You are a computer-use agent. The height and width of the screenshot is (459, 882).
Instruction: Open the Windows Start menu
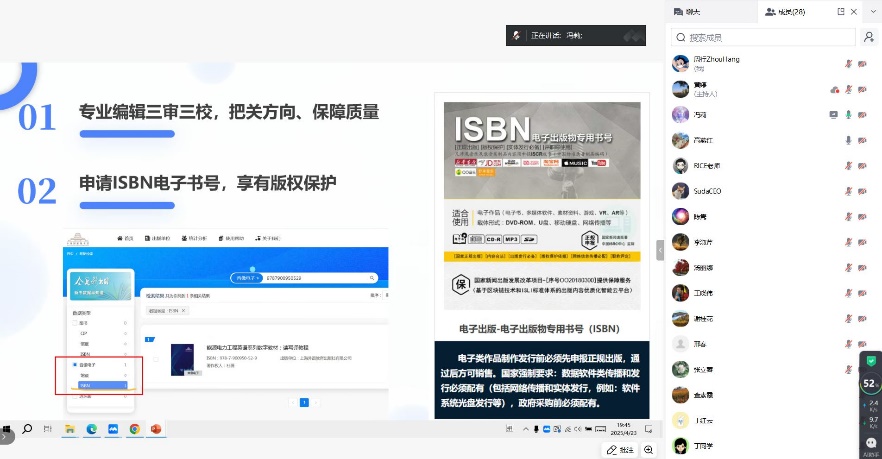(7, 429)
